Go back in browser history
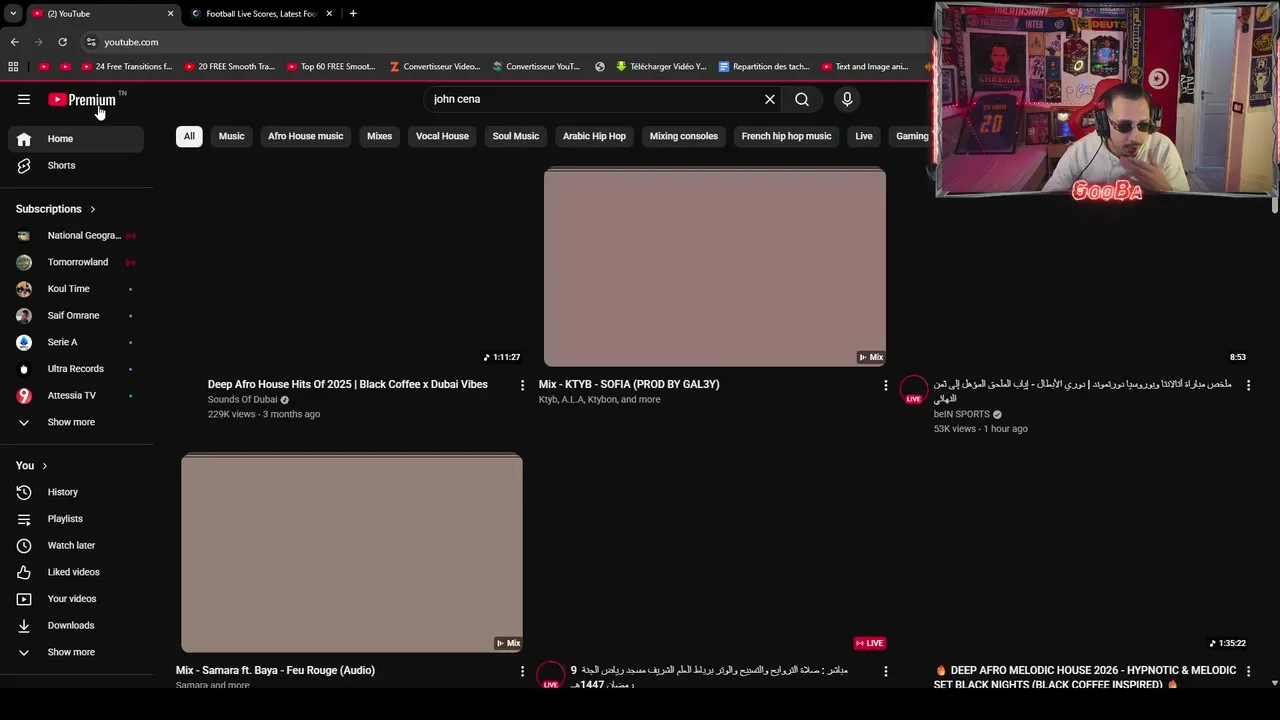 click(x=14, y=42)
